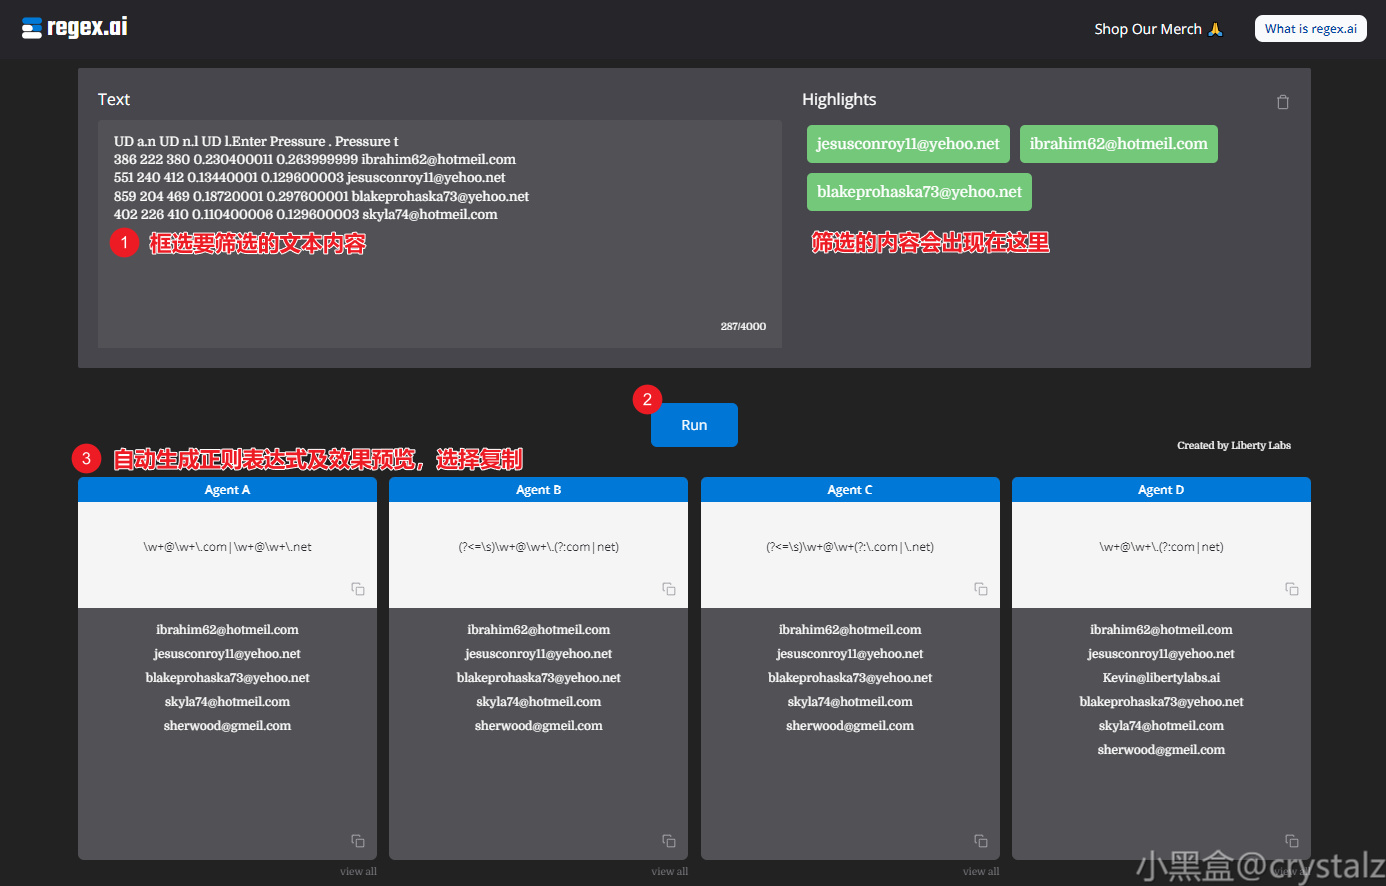Copy Agent B's matched results

click(x=669, y=841)
